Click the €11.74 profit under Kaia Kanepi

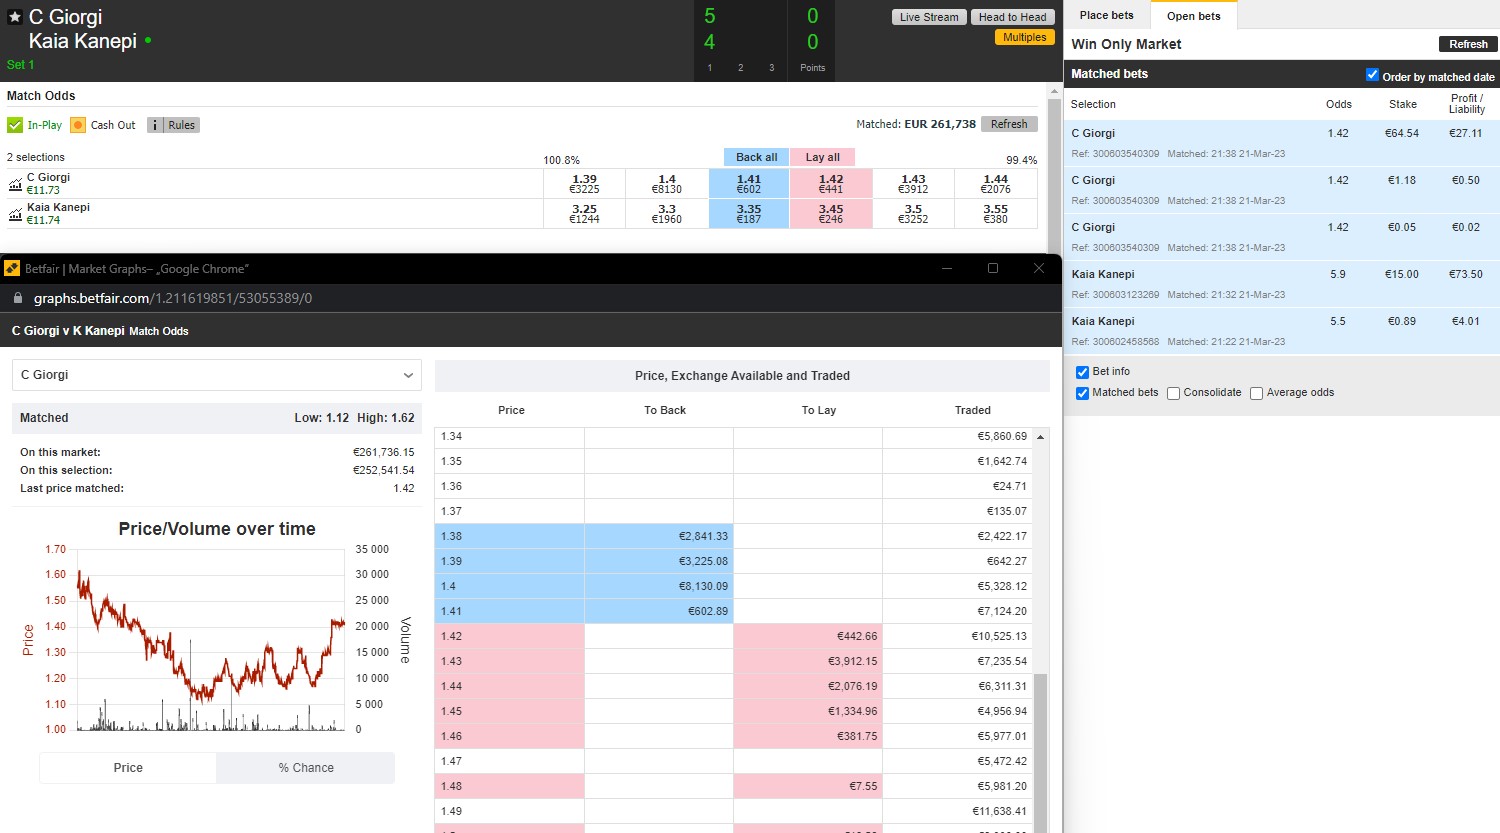click(43, 220)
